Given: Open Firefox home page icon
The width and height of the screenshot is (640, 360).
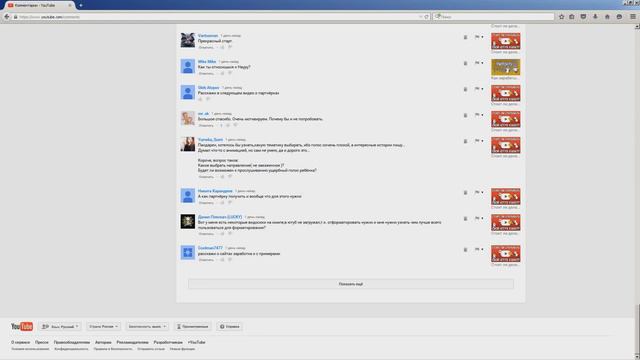Looking at the screenshot, I should click(x=607, y=17).
